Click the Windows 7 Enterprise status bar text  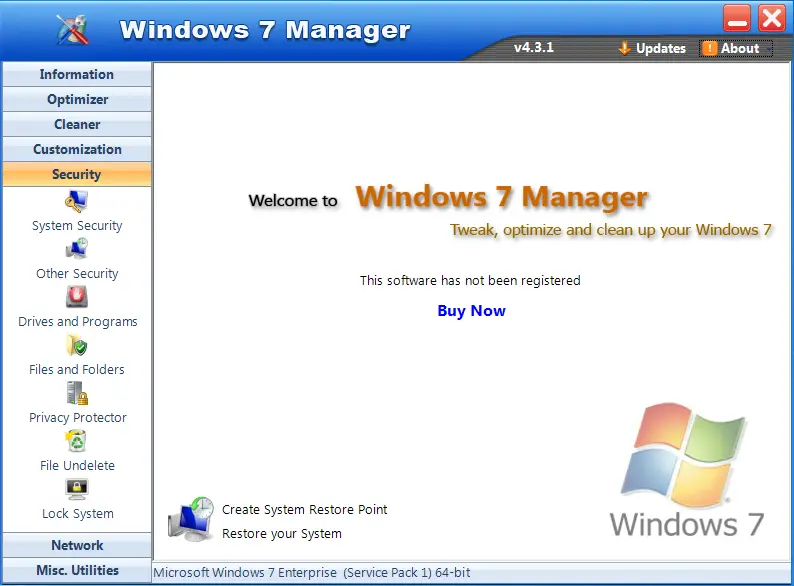coord(311,573)
